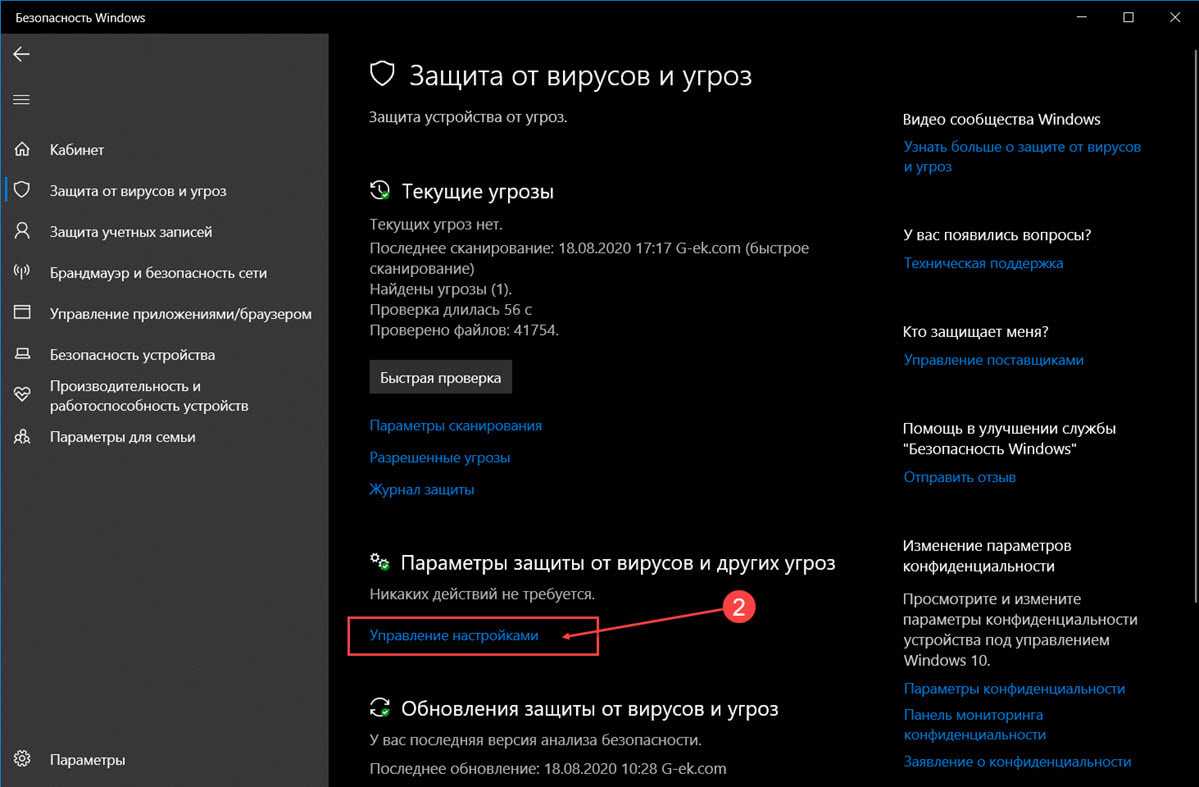Click the device security laptop icon
The image size is (1199, 787).
tap(22, 355)
